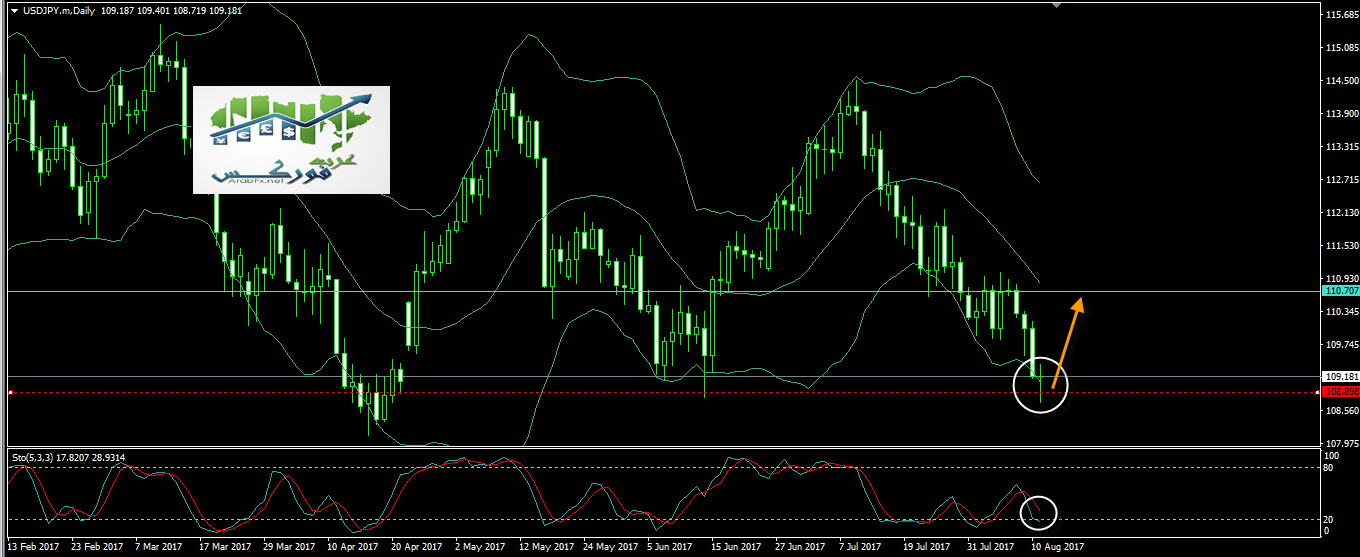Click the 12 May 2017 date label
The width and height of the screenshot is (1360, 557).
[x=546, y=548]
